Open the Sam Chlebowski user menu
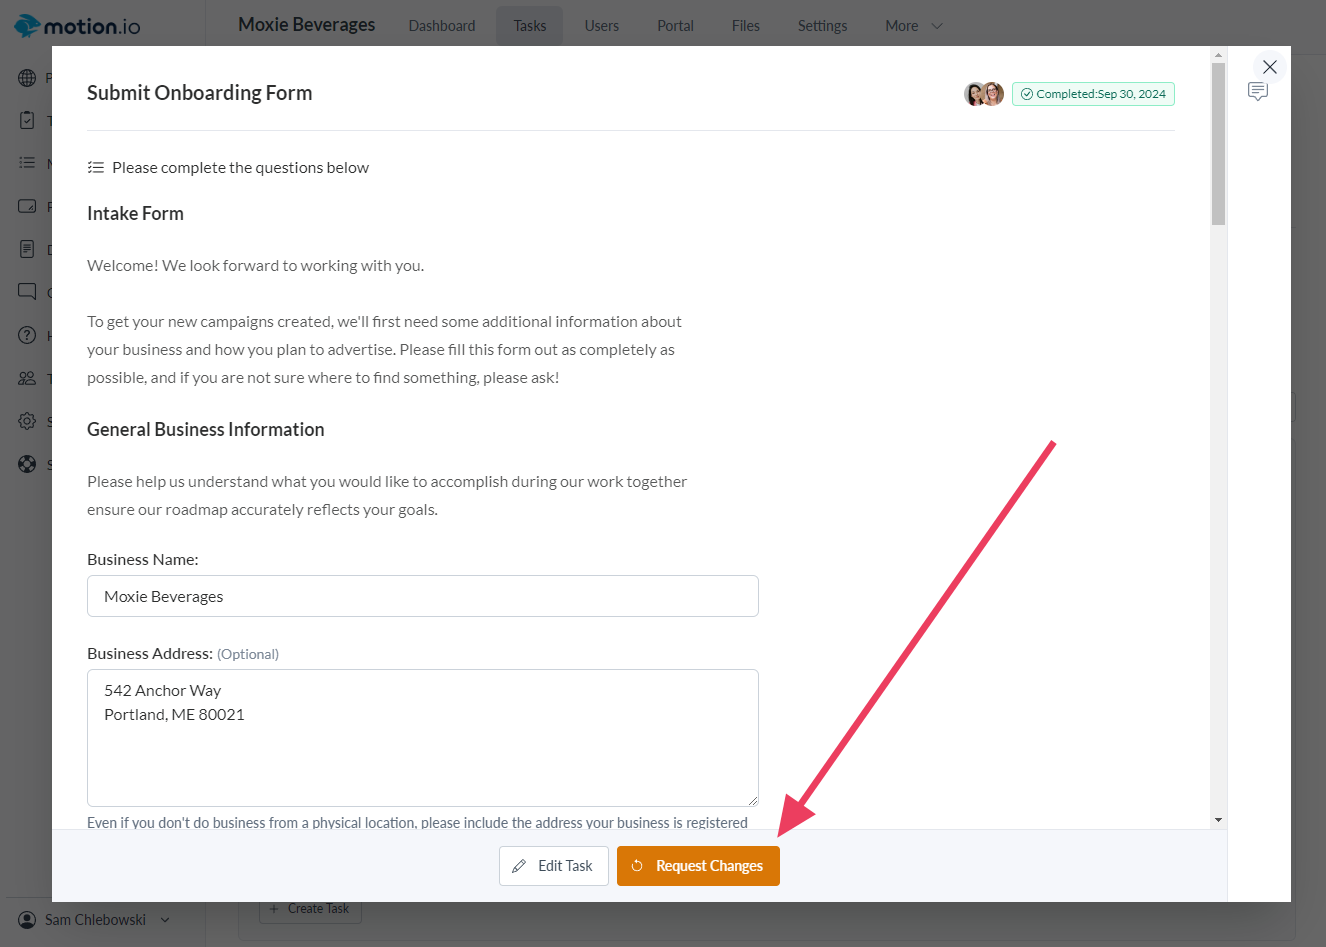Screen dimensions: 1326x947 click(x=95, y=920)
